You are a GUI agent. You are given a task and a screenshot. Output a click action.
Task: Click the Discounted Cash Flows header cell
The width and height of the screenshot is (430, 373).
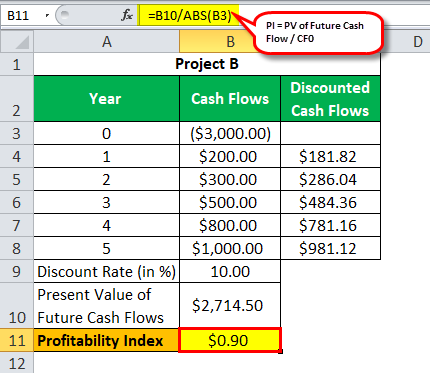pyautogui.click(x=330, y=99)
